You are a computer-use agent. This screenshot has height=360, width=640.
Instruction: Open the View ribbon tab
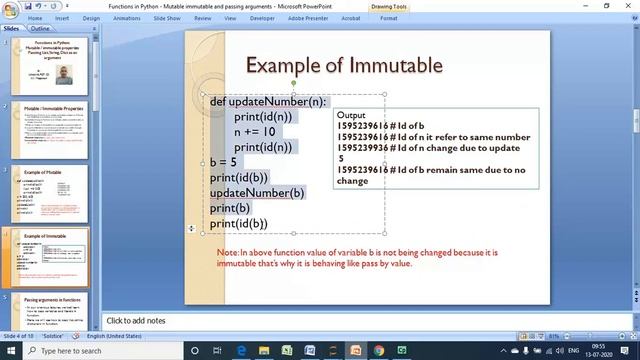click(x=230, y=18)
